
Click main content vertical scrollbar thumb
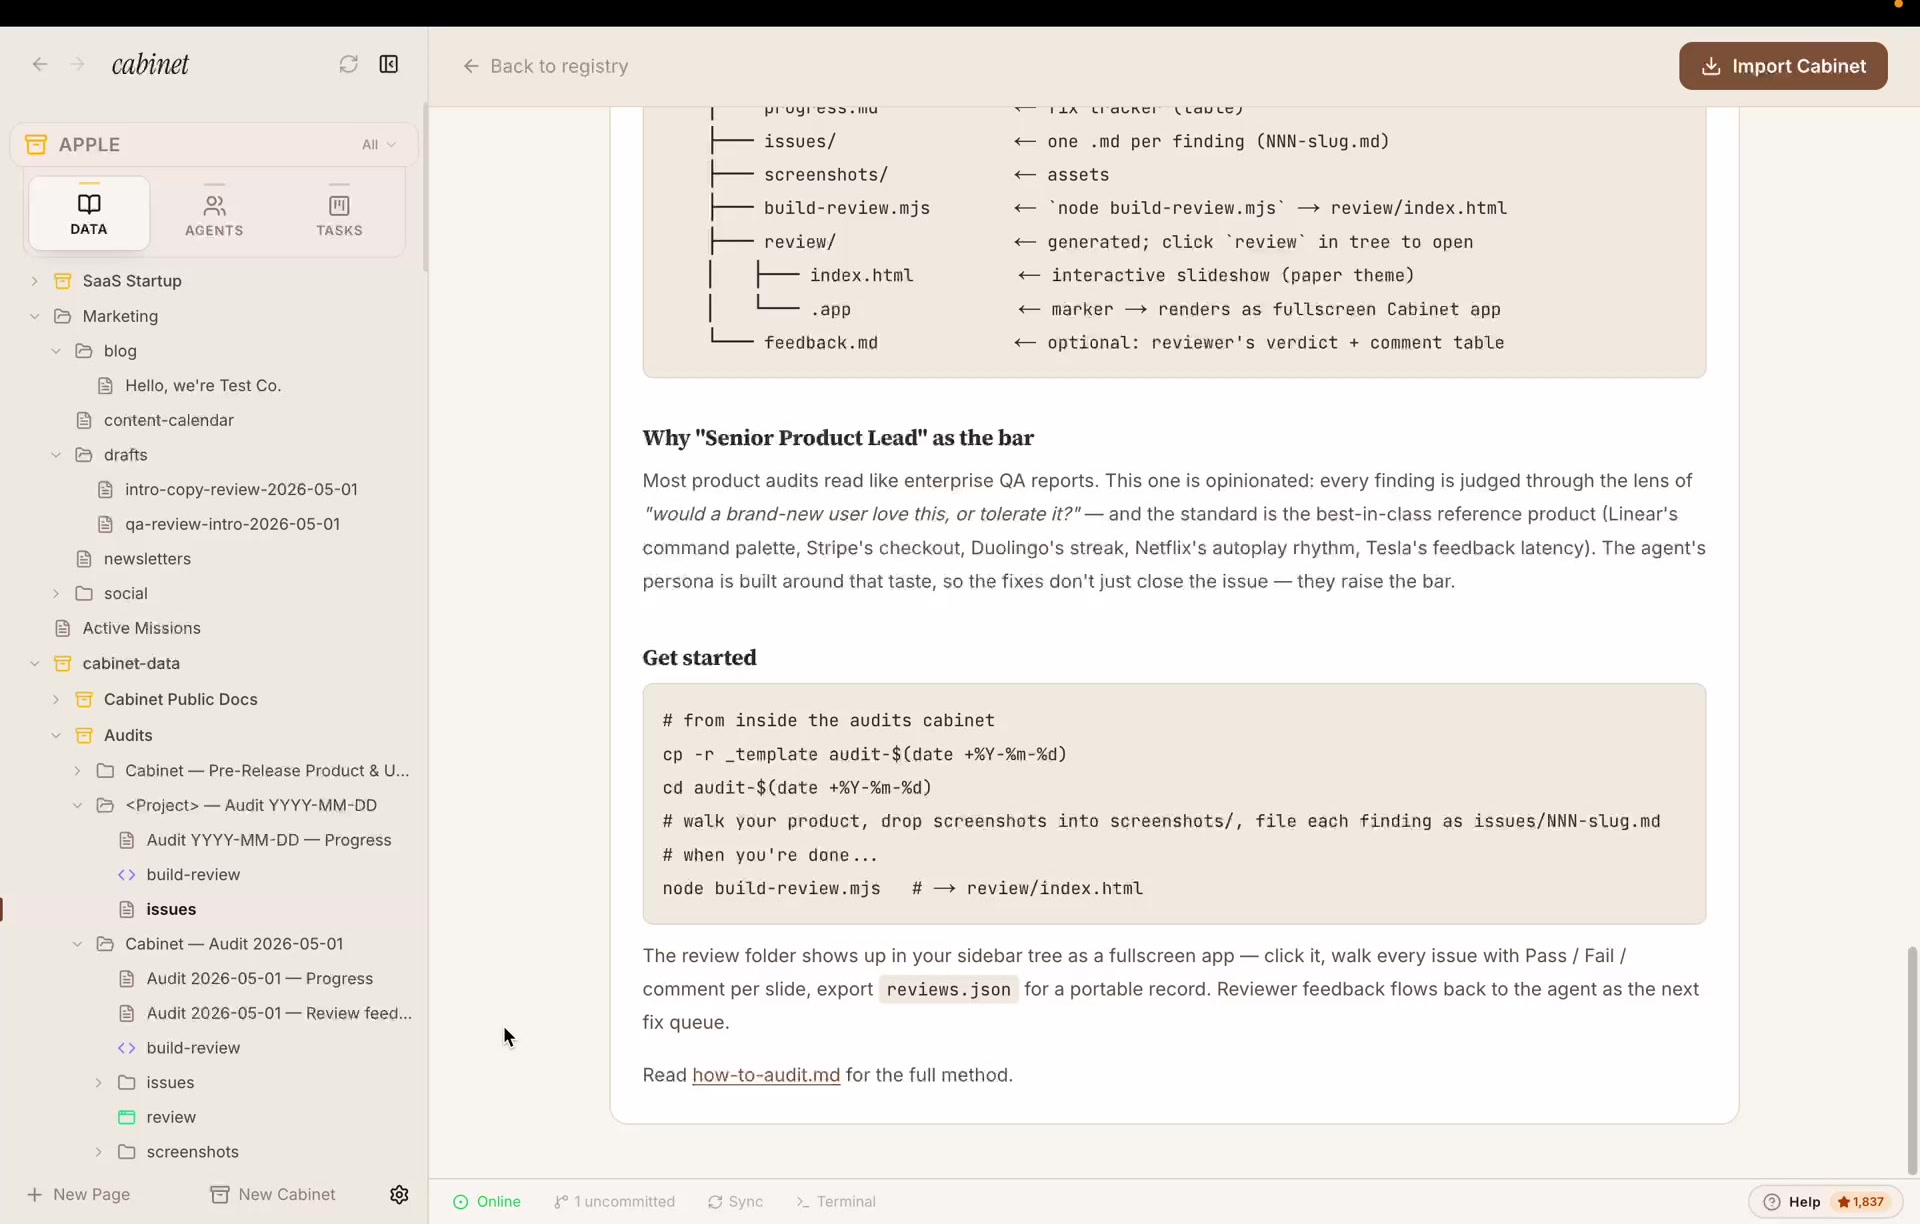pyautogui.click(x=1912, y=1060)
